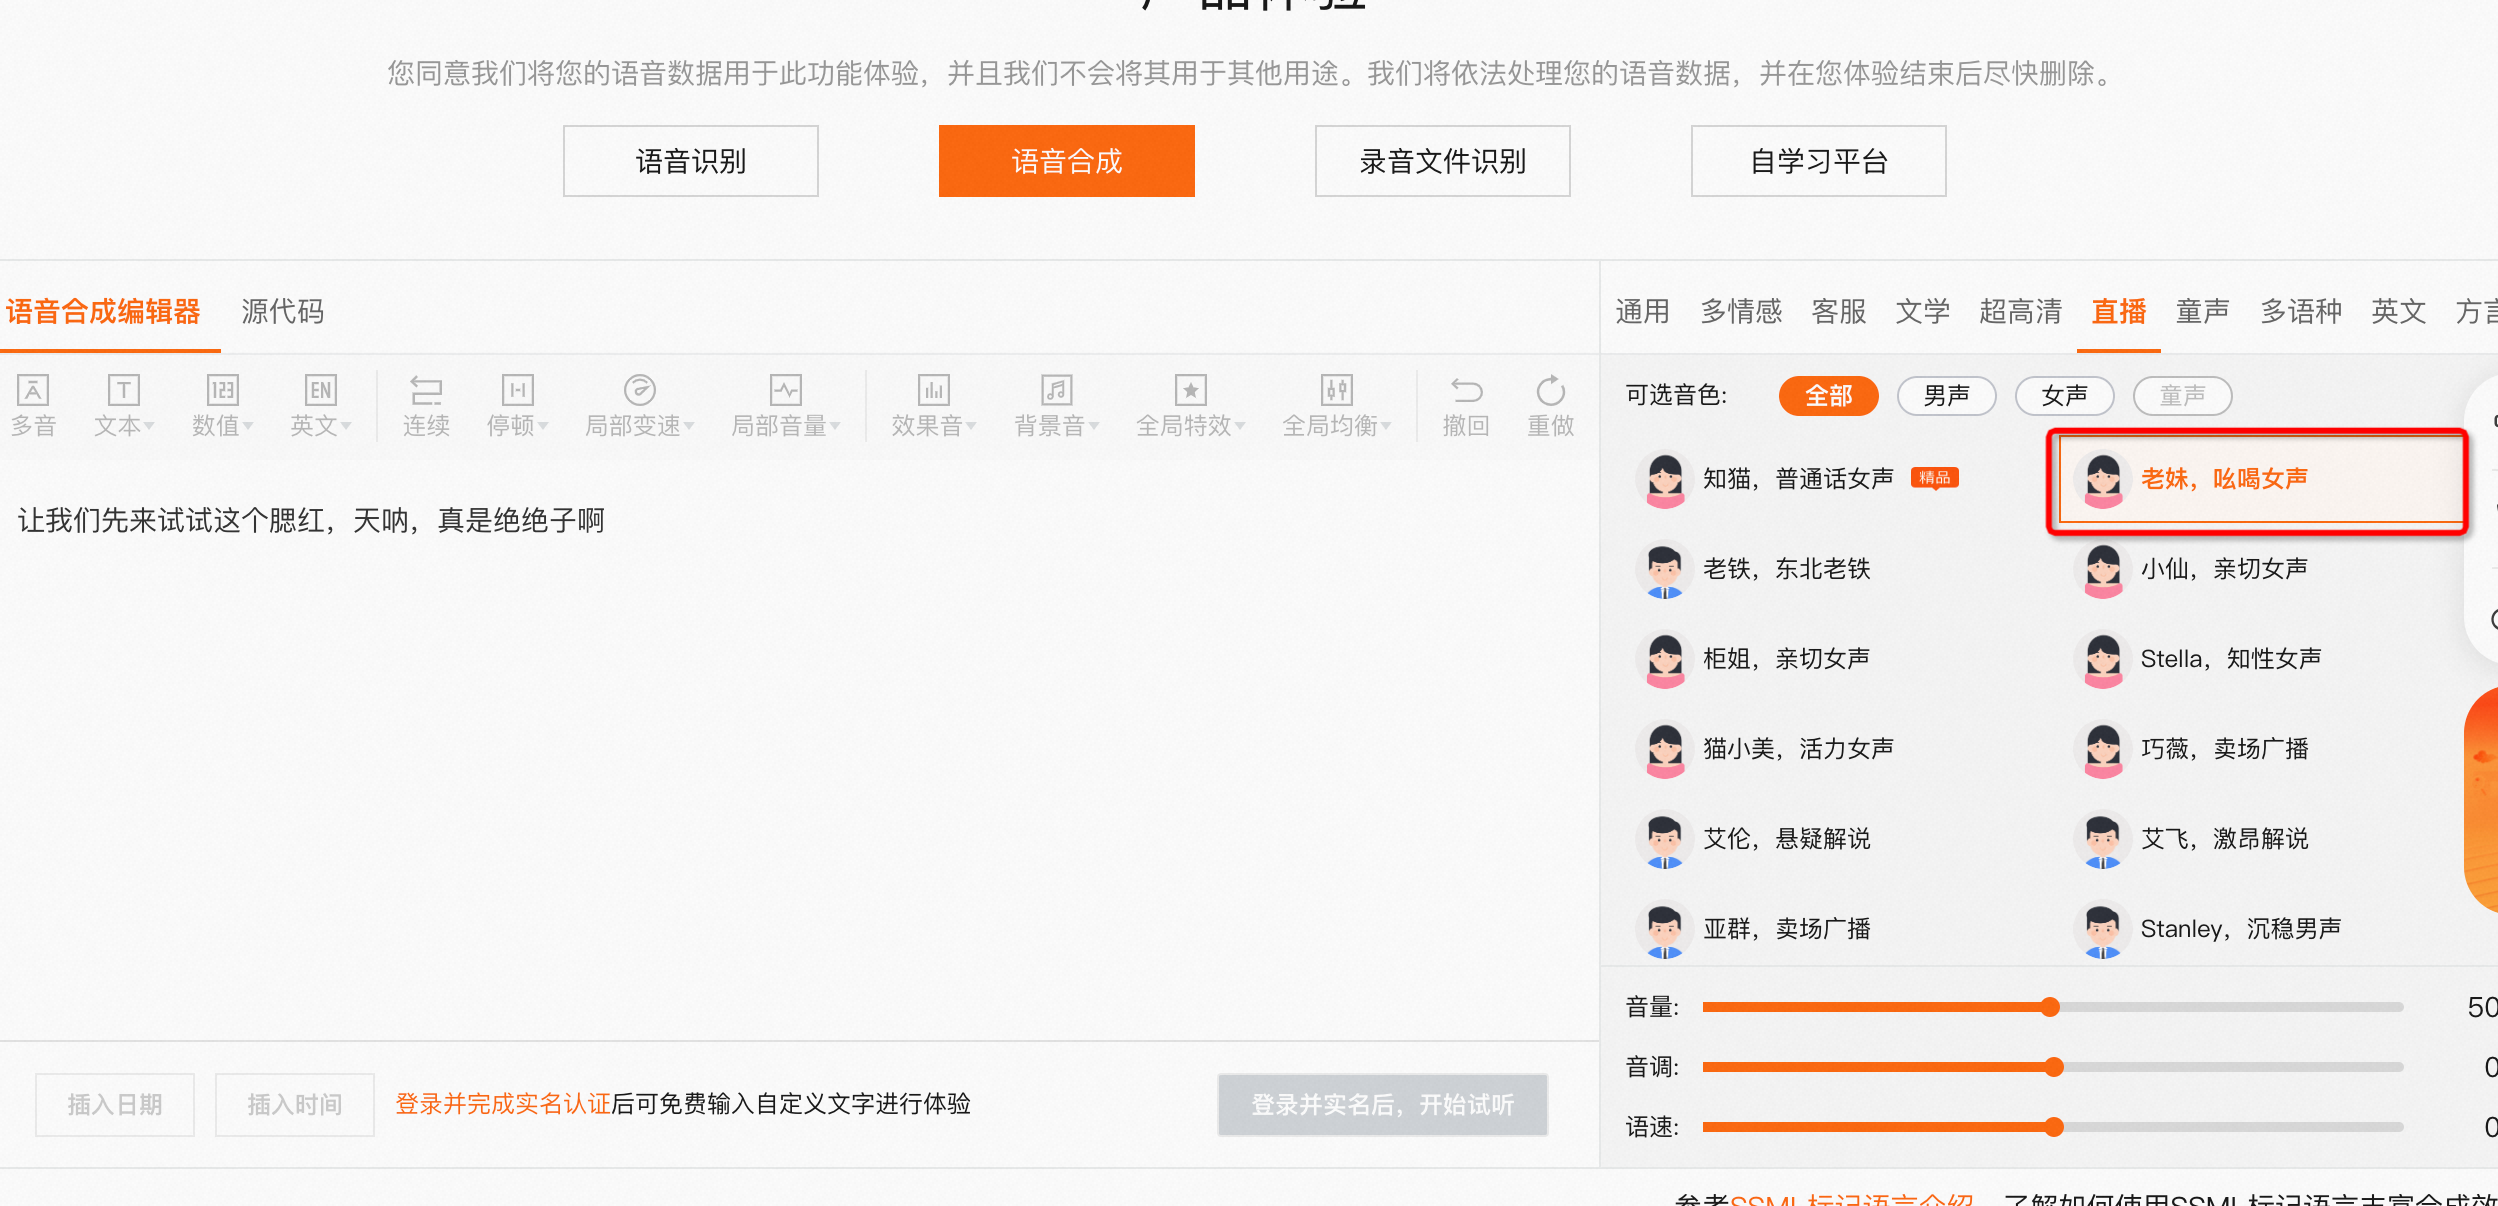
Task: Open the 多语种 voice category tab
Action: (x=2301, y=312)
